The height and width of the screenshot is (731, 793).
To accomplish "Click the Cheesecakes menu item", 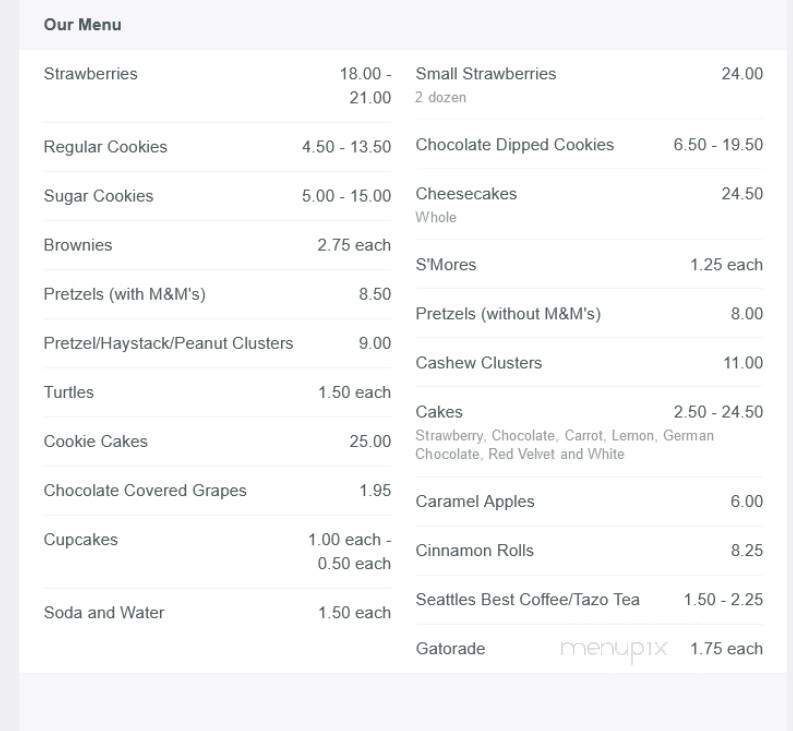I will pos(466,194).
